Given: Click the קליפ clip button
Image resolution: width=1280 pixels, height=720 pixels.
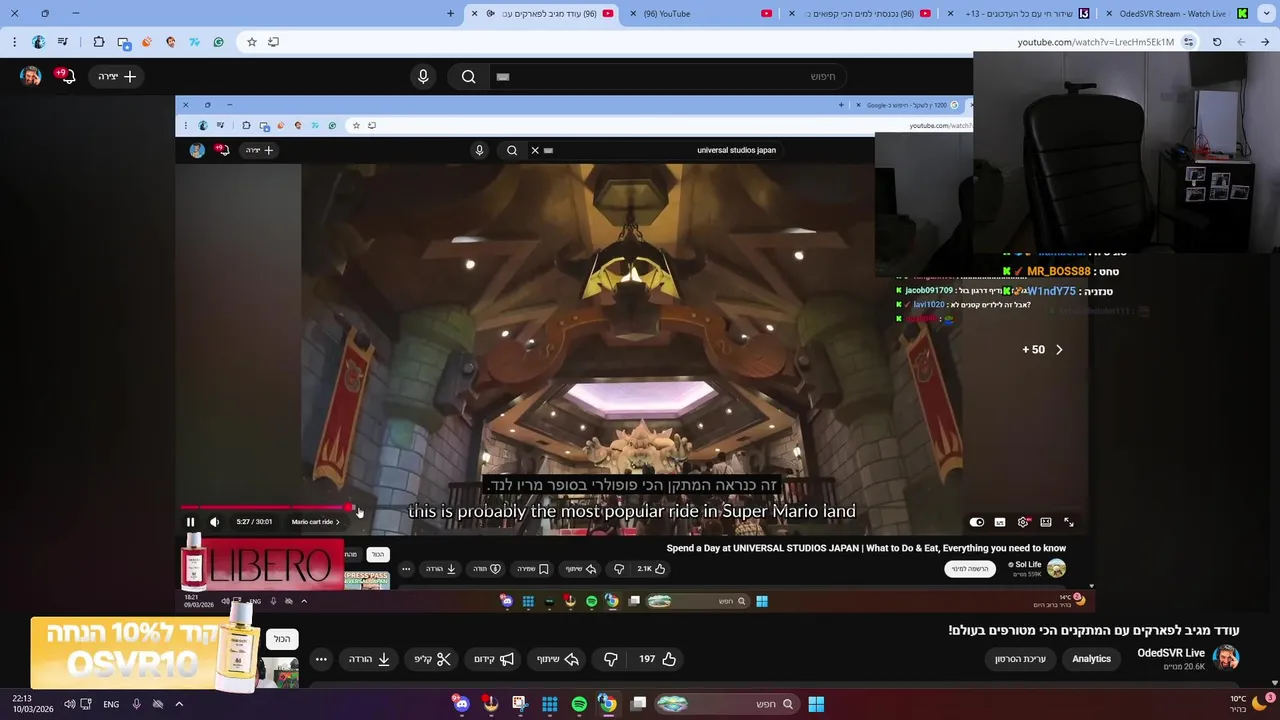Looking at the screenshot, I should [x=433, y=659].
